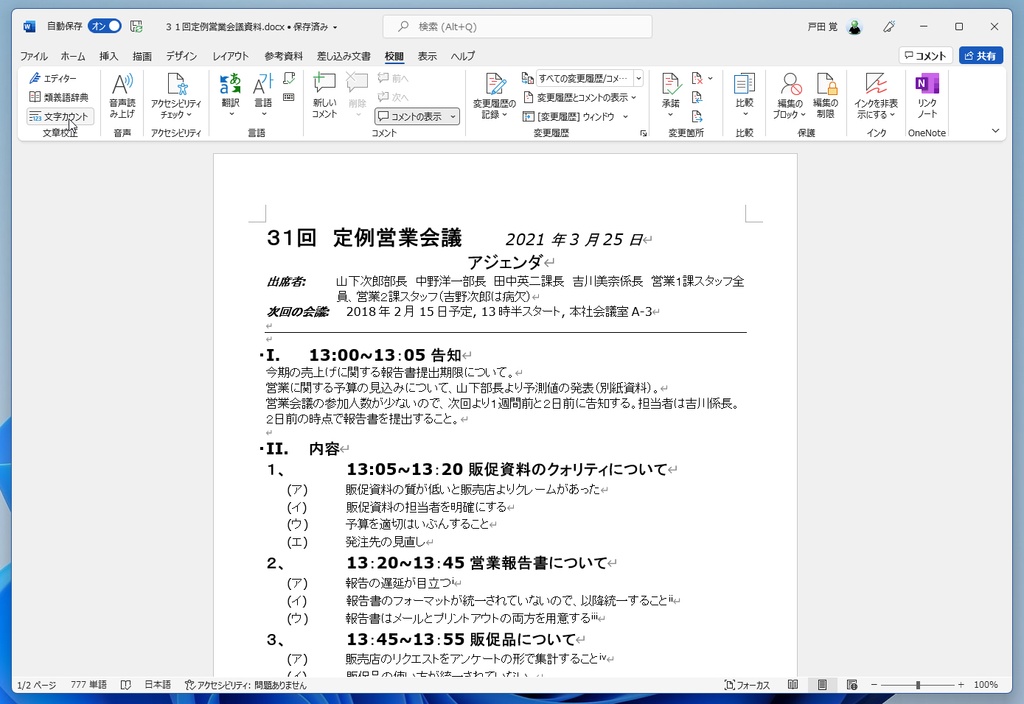Switch to the 描画 tab
Screen dimensions: 1024x704
pos(142,56)
